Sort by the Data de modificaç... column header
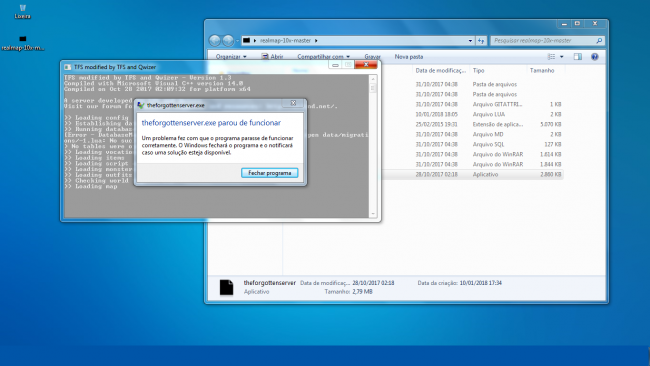 coord(441,70)
